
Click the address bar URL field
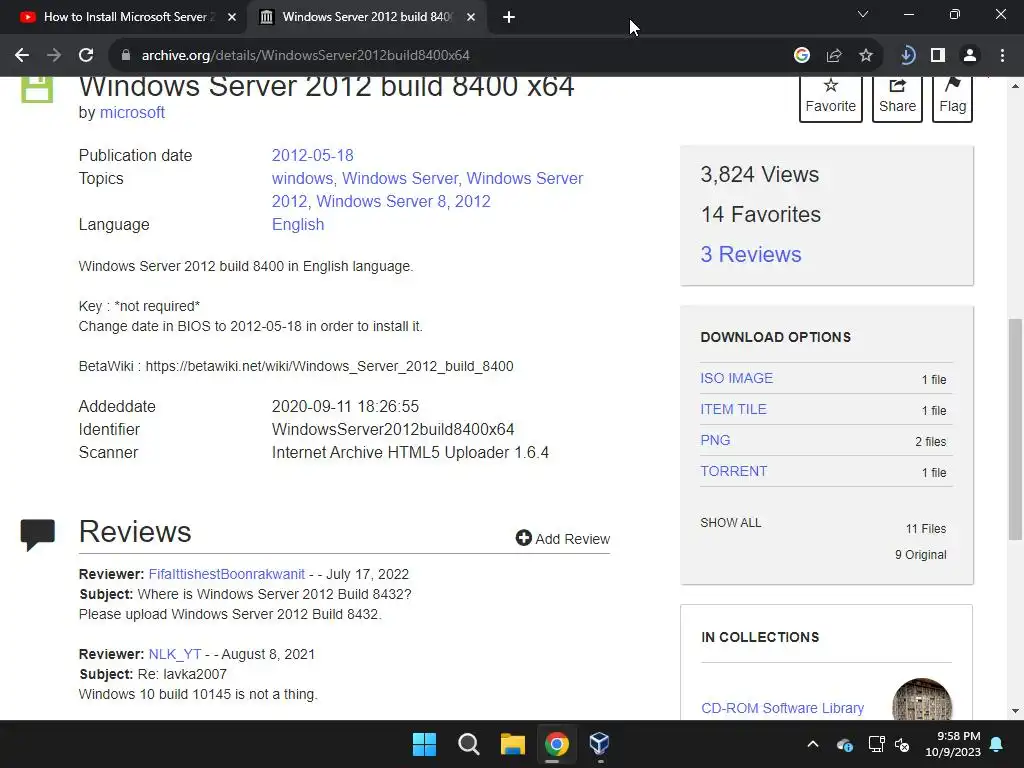(x=451, y=56)
